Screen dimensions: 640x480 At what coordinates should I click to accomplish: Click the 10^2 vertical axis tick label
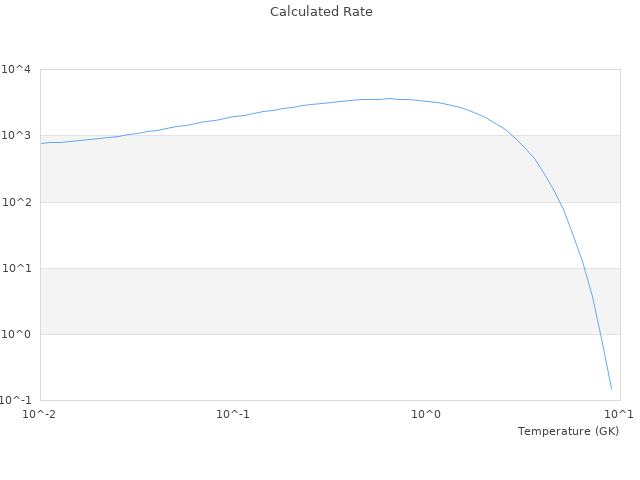[x=17, y=202]
